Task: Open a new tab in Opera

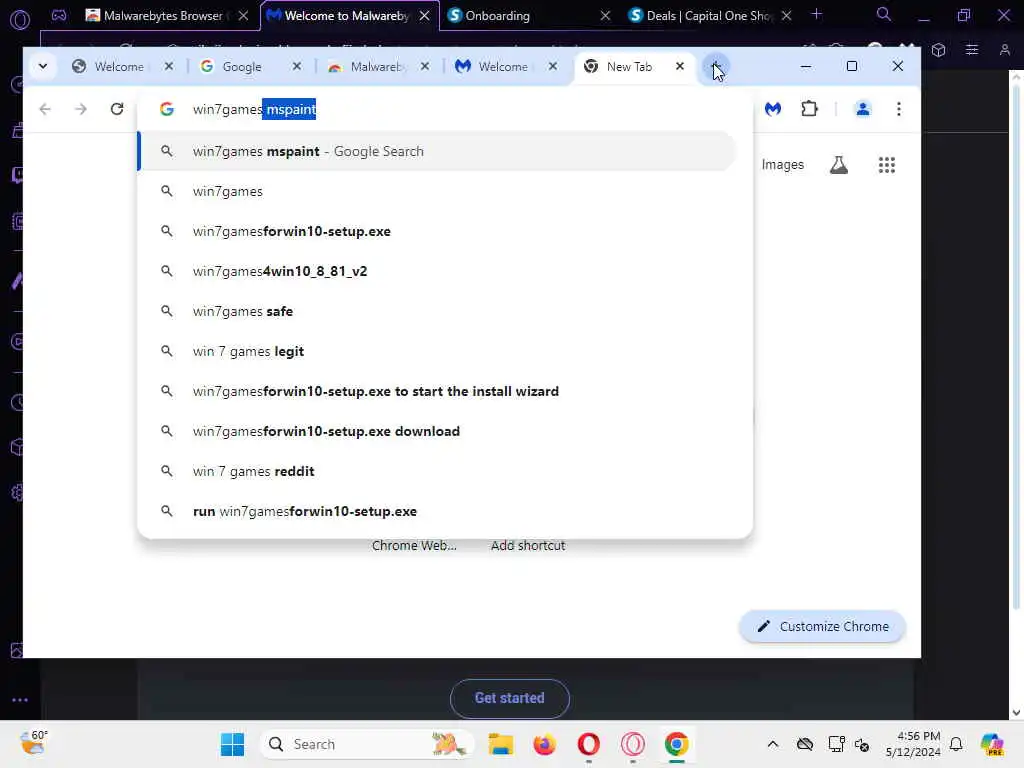Action: click(x=816, y=14)
